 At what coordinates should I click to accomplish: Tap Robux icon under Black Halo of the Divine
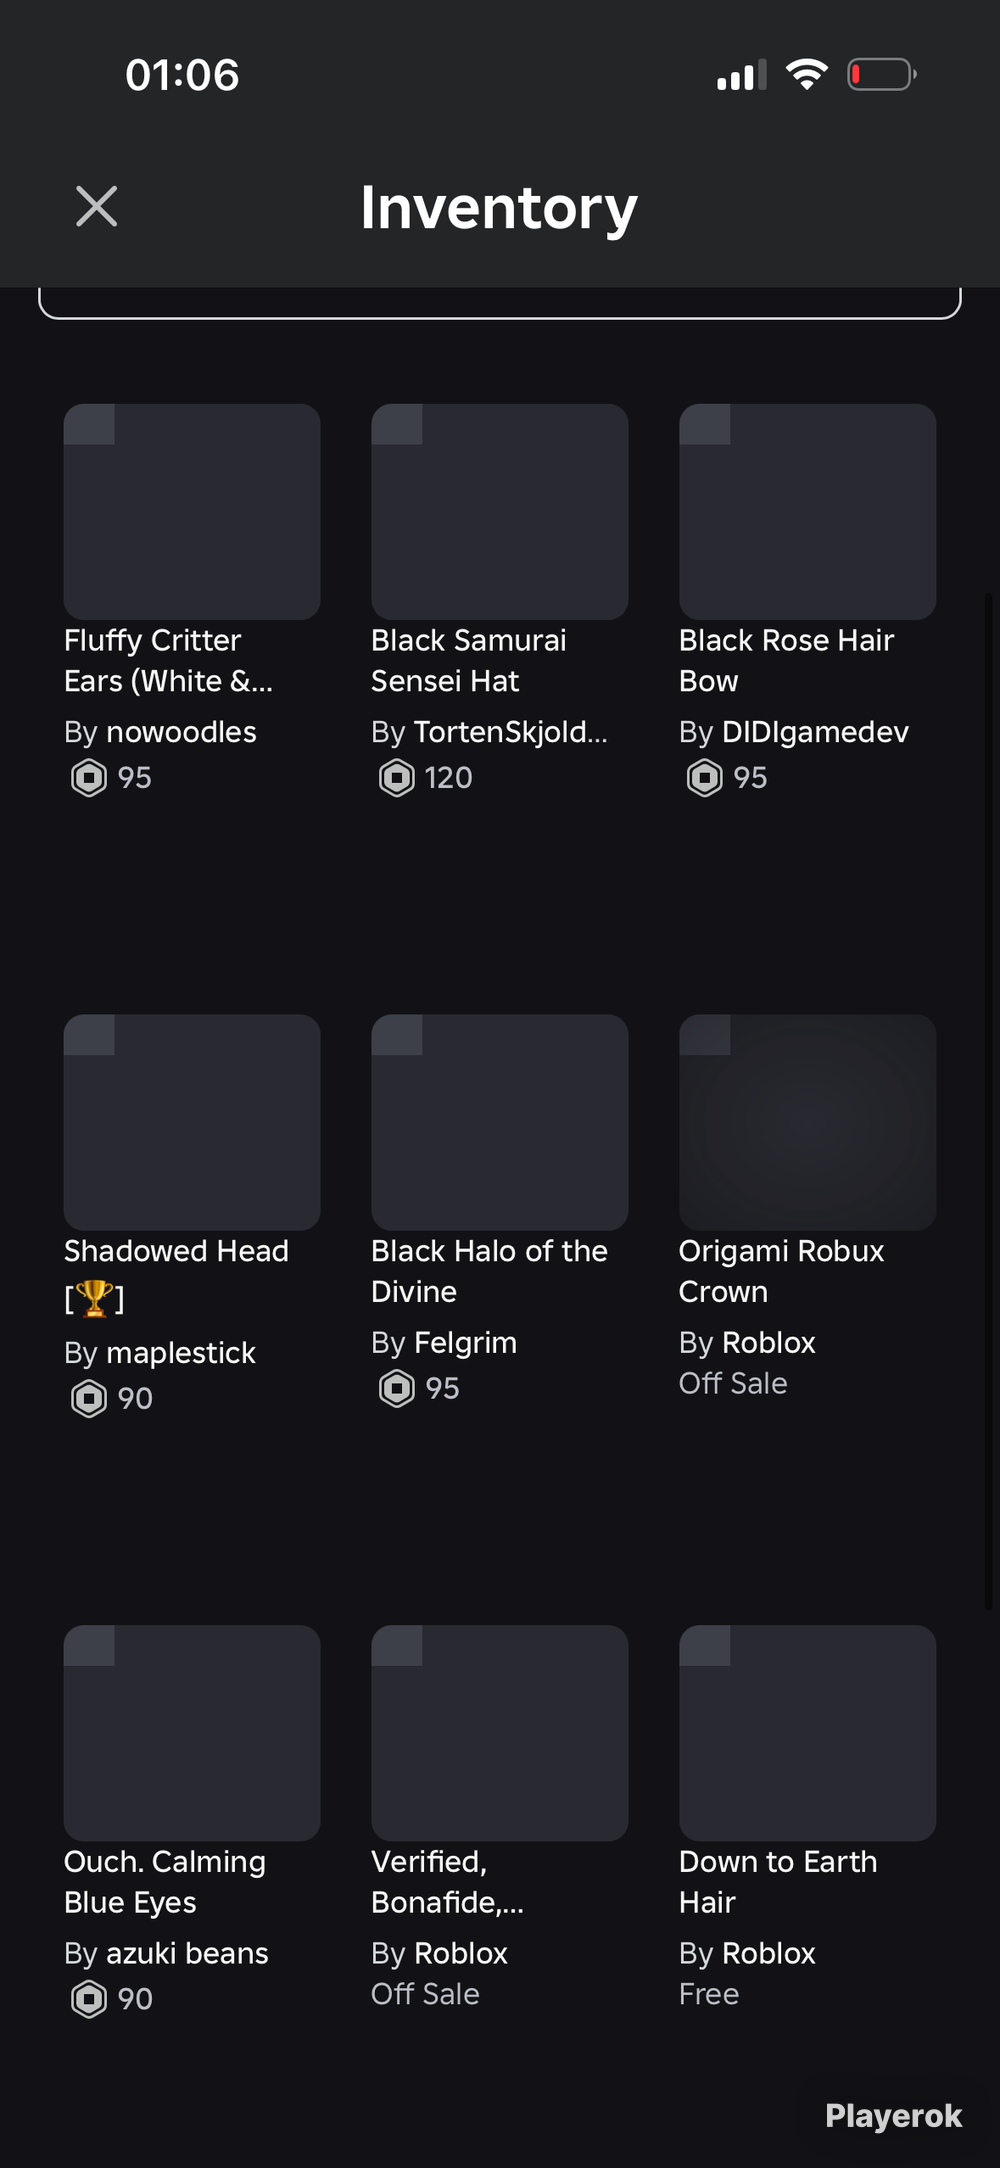coord(397,1388)
